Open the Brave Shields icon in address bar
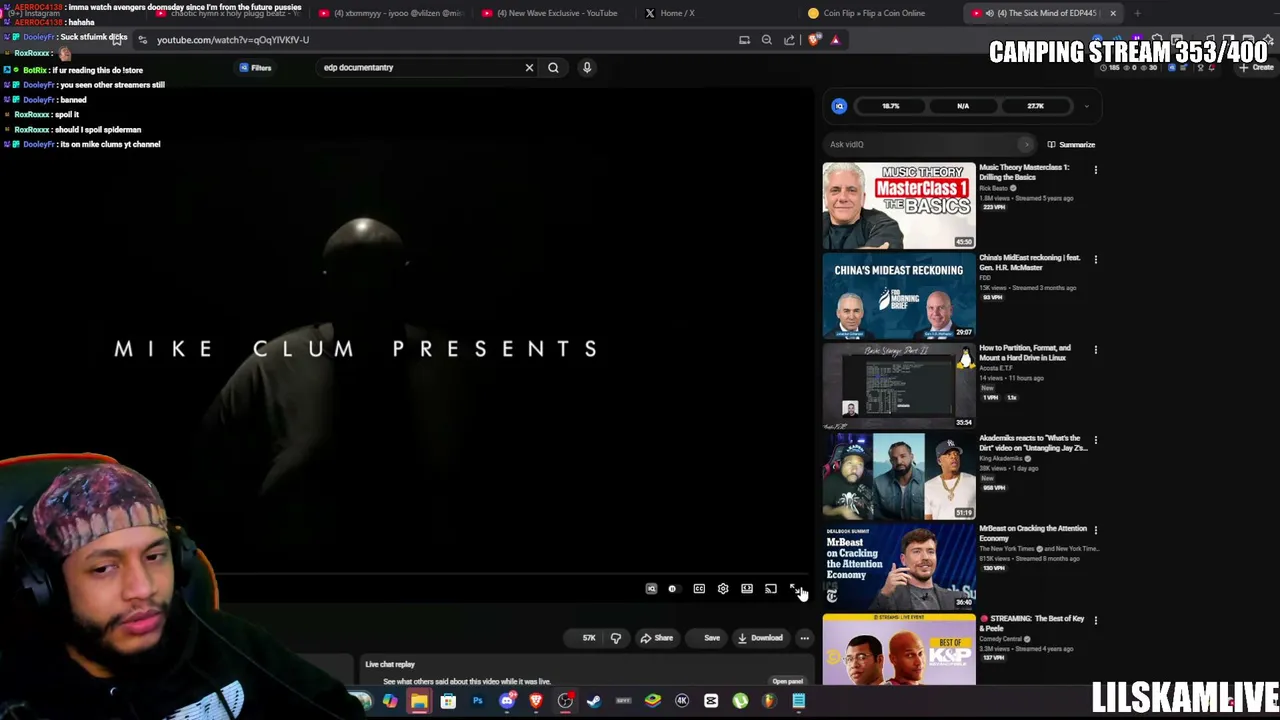 click(814, 40)
